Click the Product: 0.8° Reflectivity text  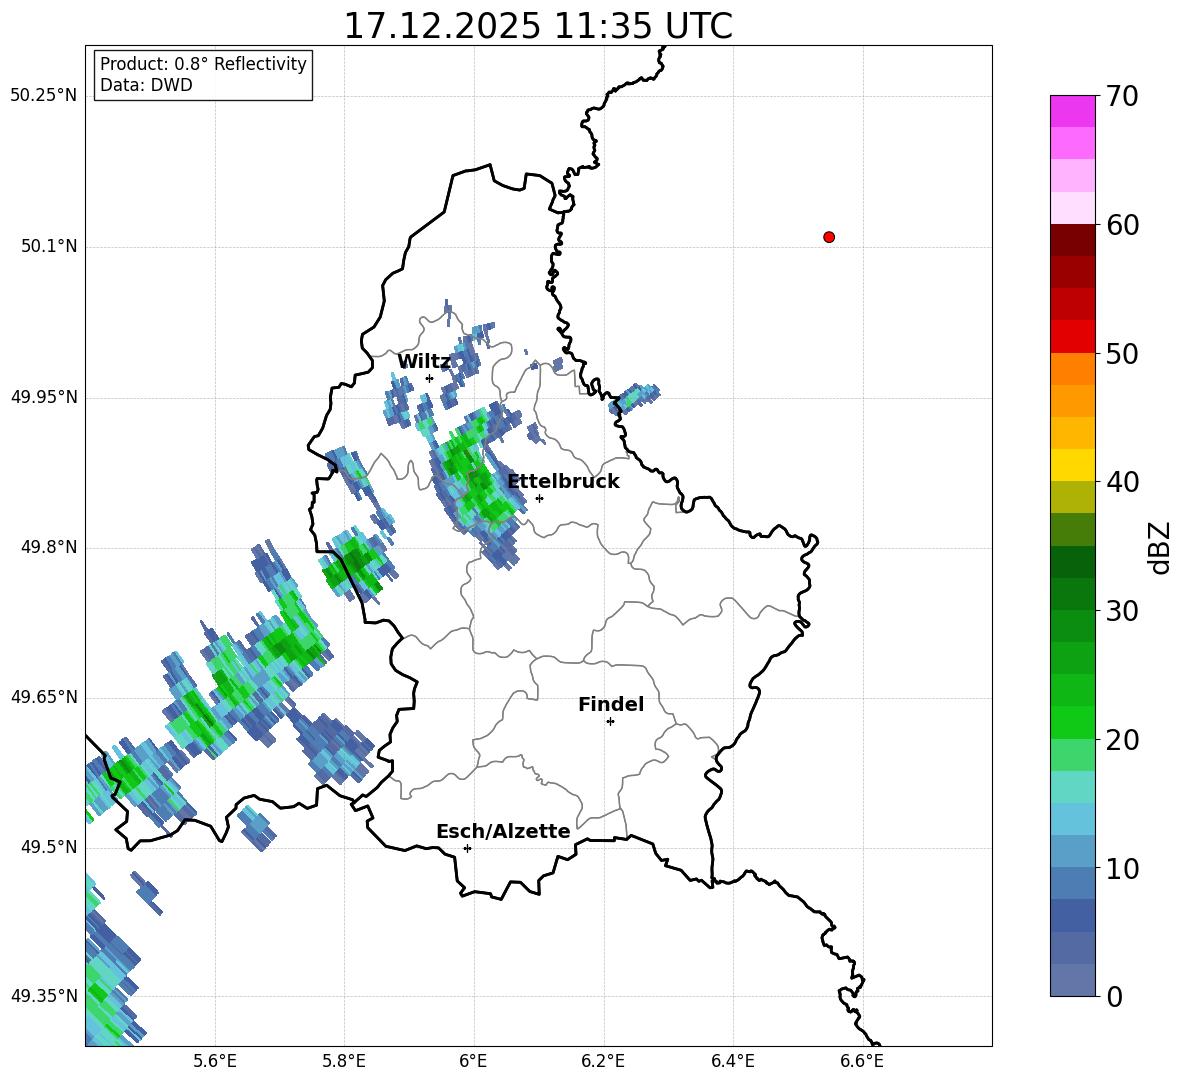[203, 64]
